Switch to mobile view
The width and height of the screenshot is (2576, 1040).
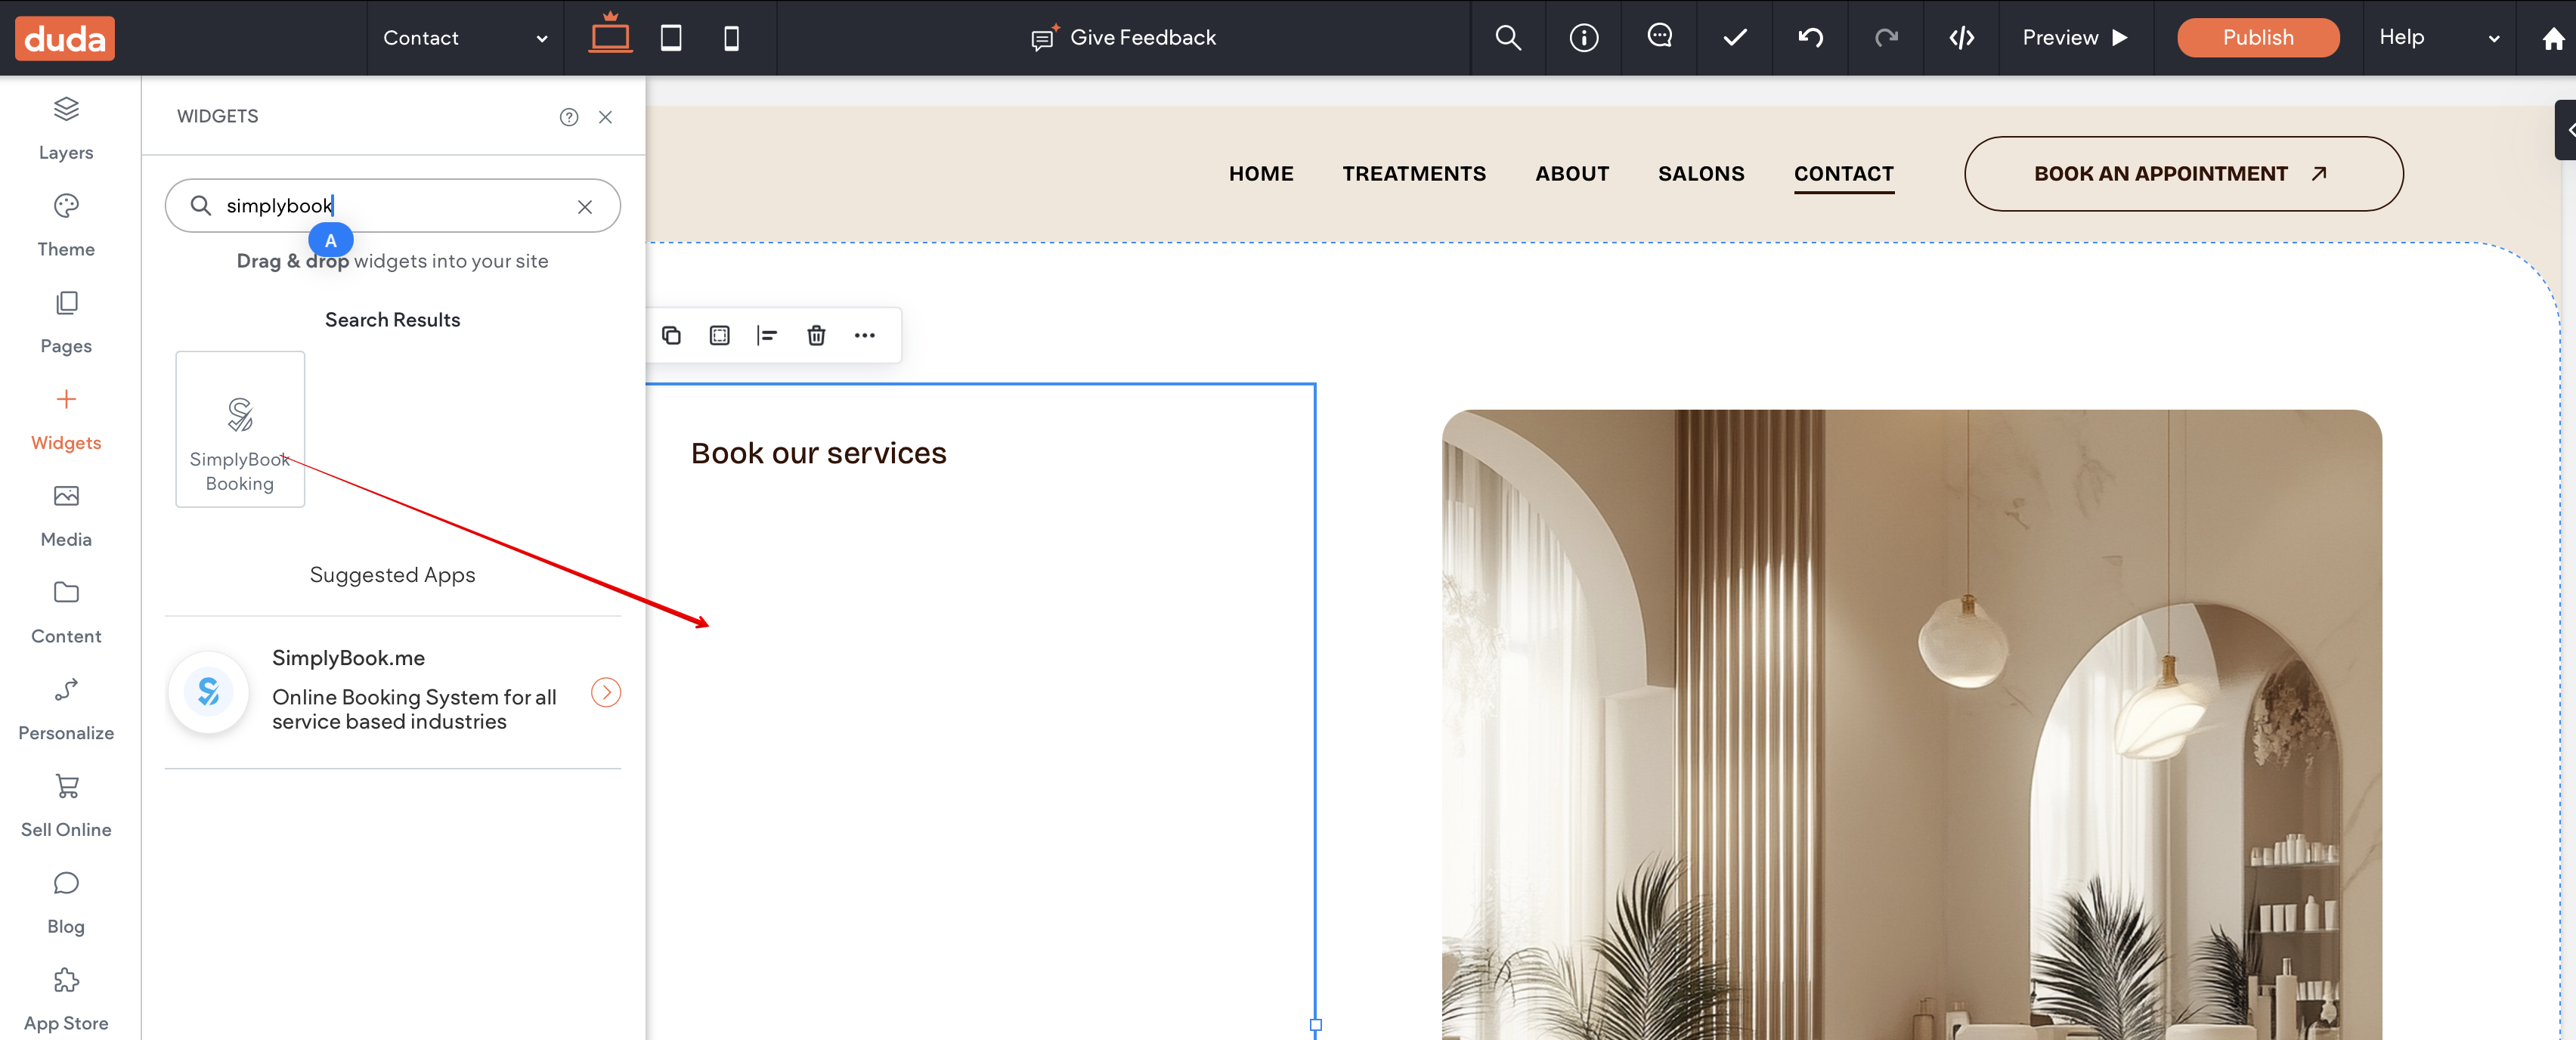point(731,38)
